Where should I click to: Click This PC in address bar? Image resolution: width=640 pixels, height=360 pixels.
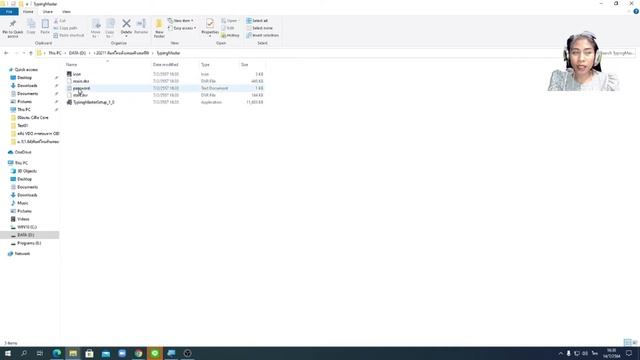click(x=55, y=53)
